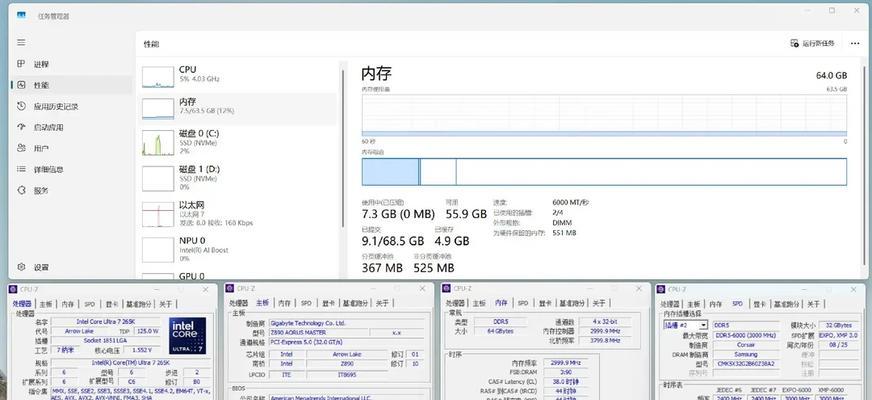Select the CPU performance graph entry
This screenshot has width=872, height=400.
point(239,75)
